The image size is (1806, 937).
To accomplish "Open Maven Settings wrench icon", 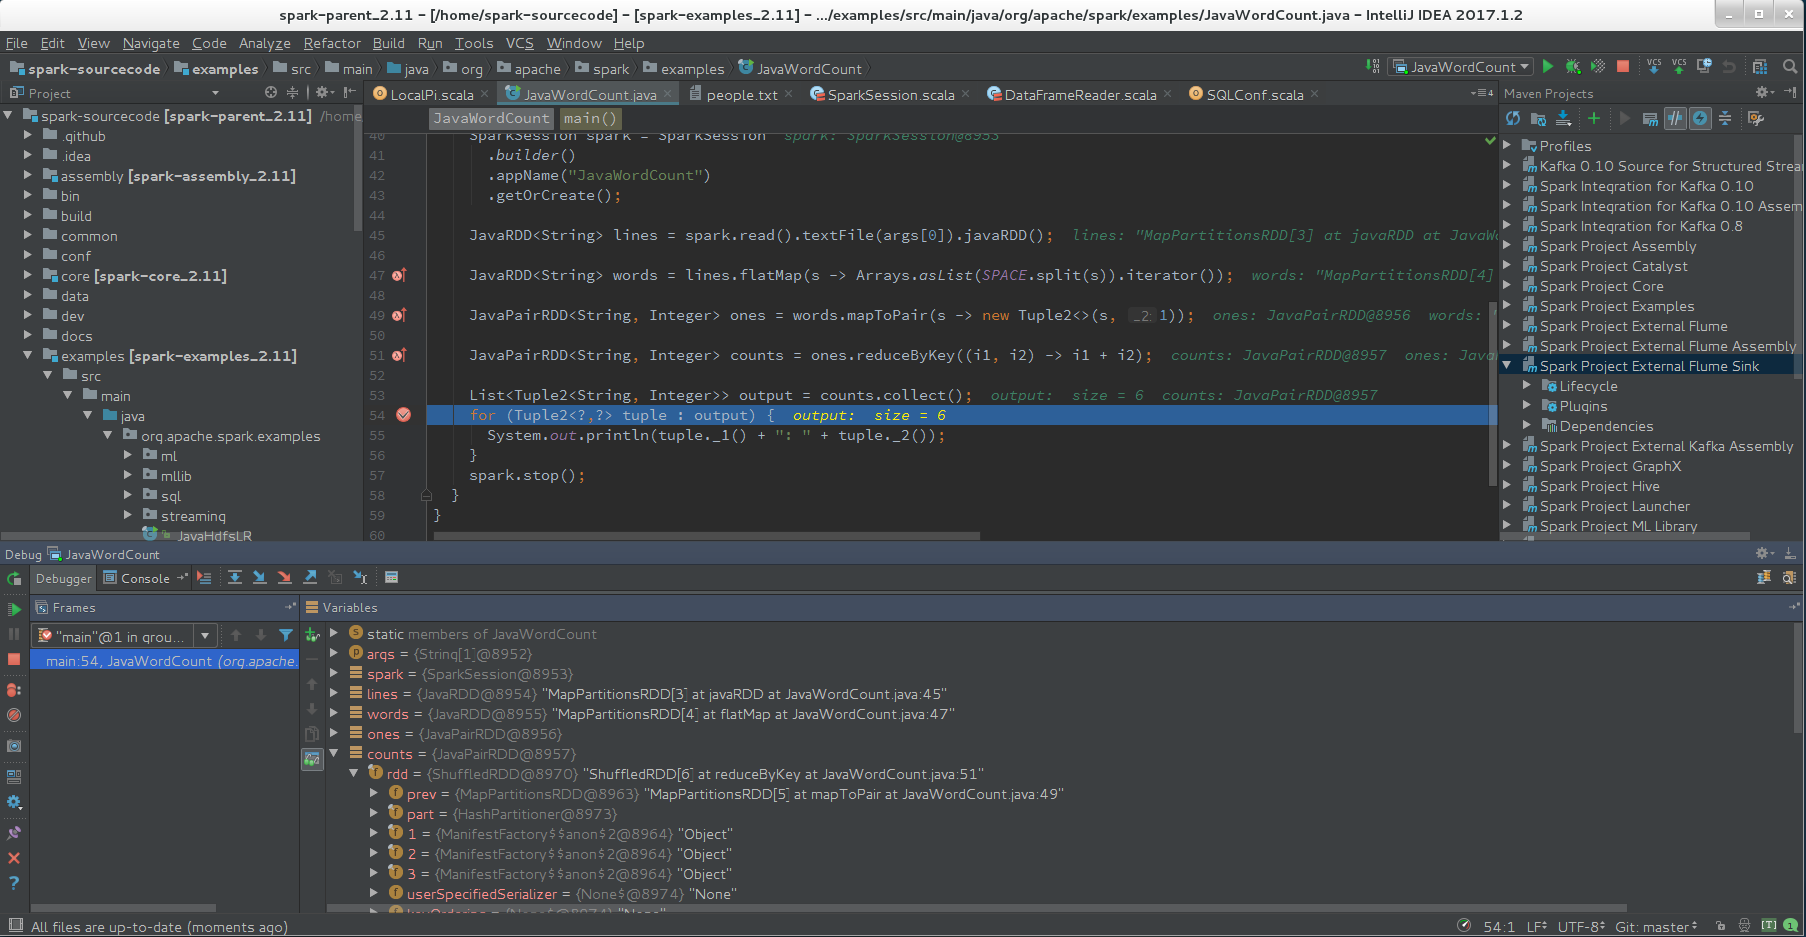I will coord(1756,119).
